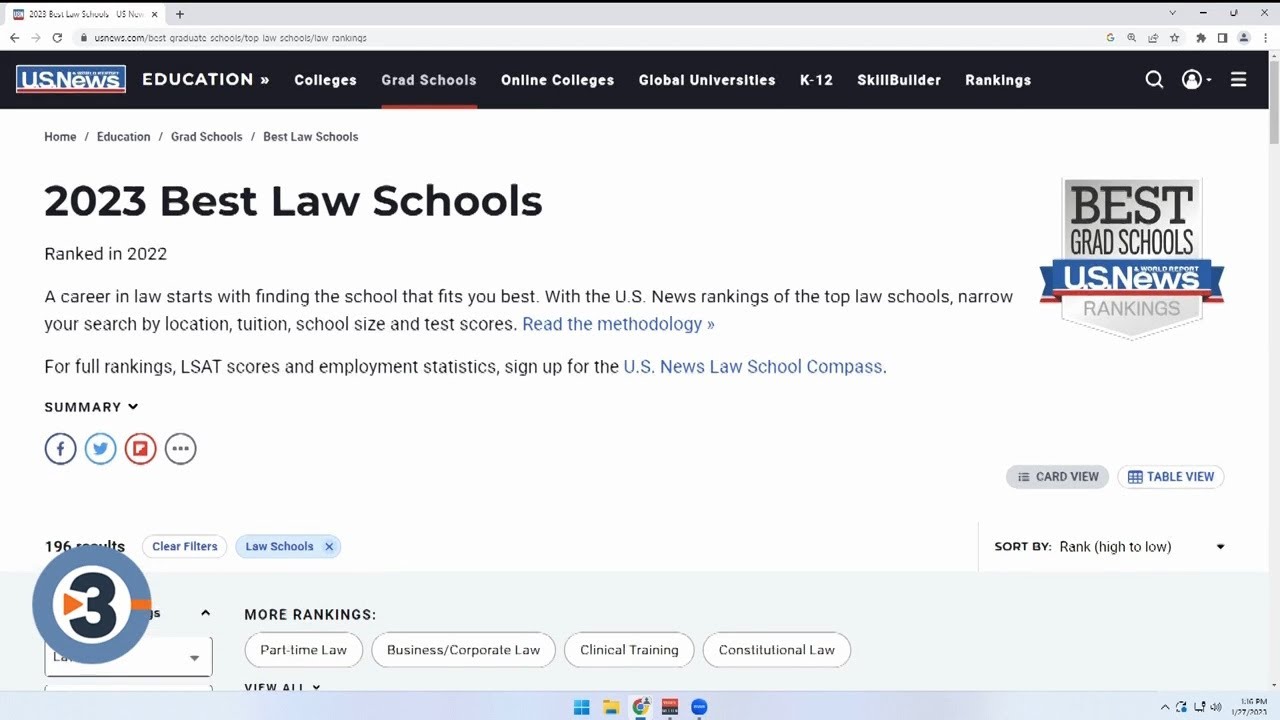Expand the Summary section
This screenshot has height=720, width=1280.
click(x=91, y=407)
